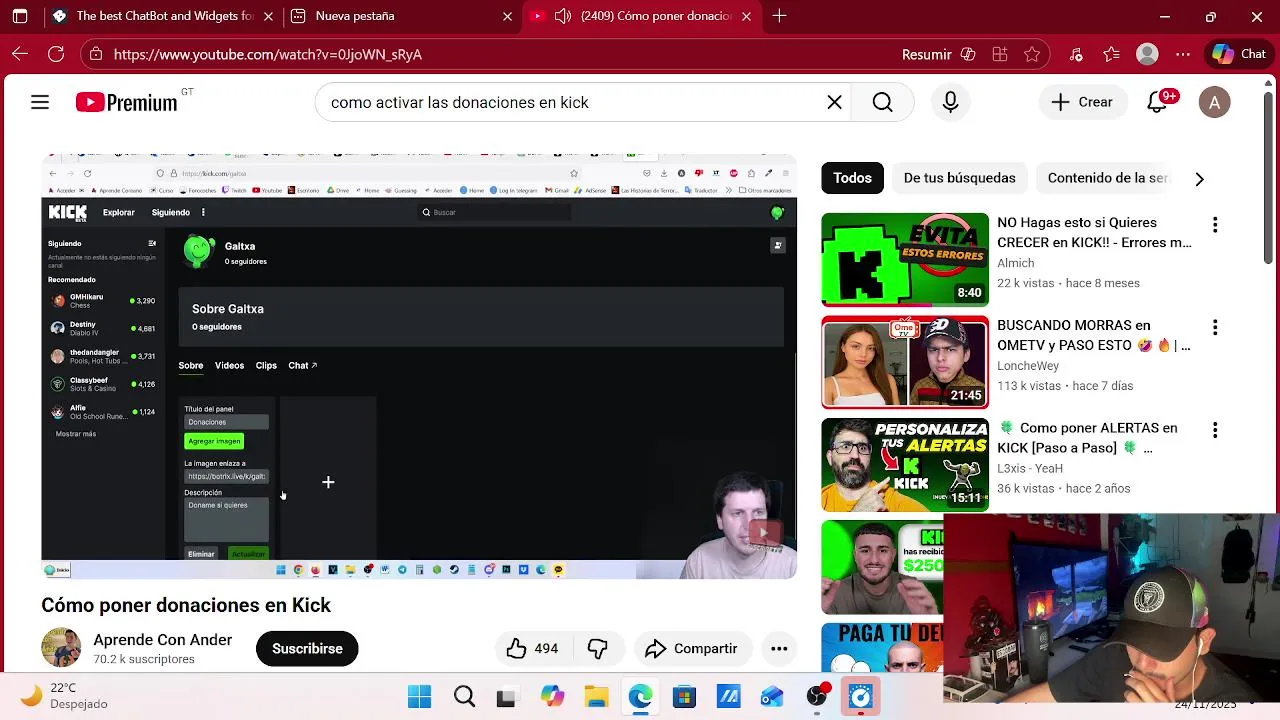This screenshot has width=1280, height=720.
Task: Click the browser address bar URL
Action: tap(268, 55)
